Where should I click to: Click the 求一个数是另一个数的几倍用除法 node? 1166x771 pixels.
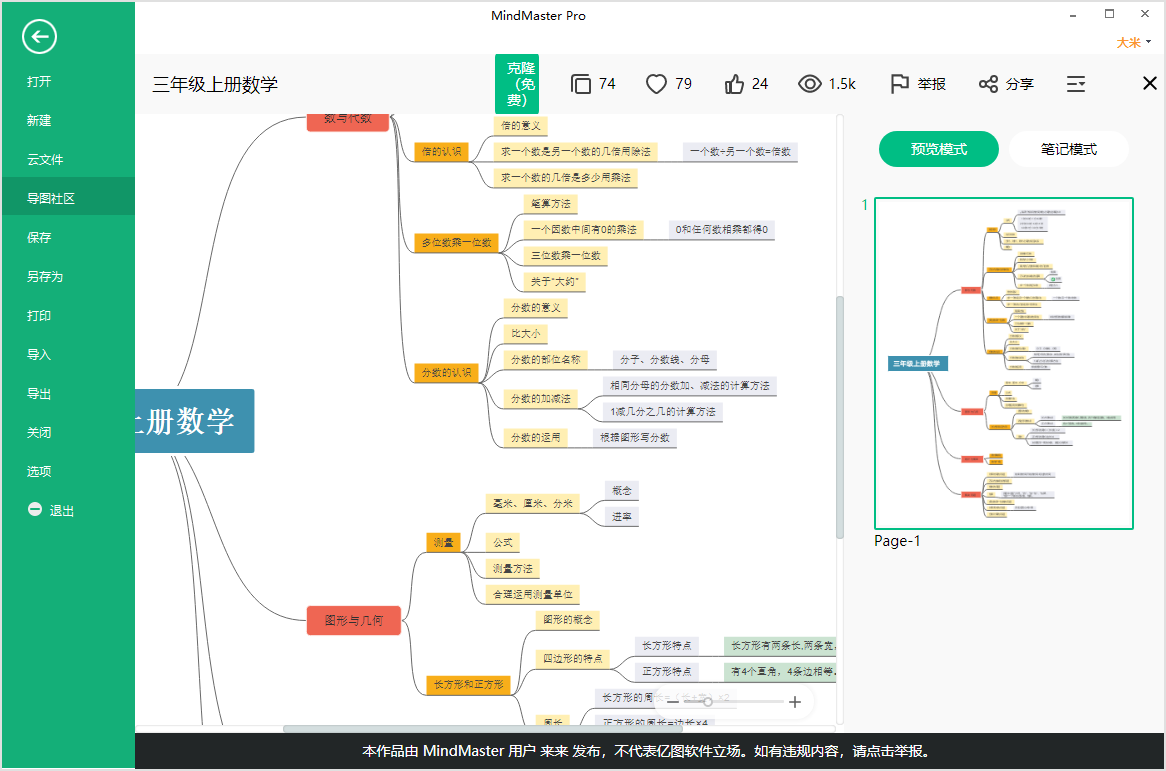pos(576,152)
